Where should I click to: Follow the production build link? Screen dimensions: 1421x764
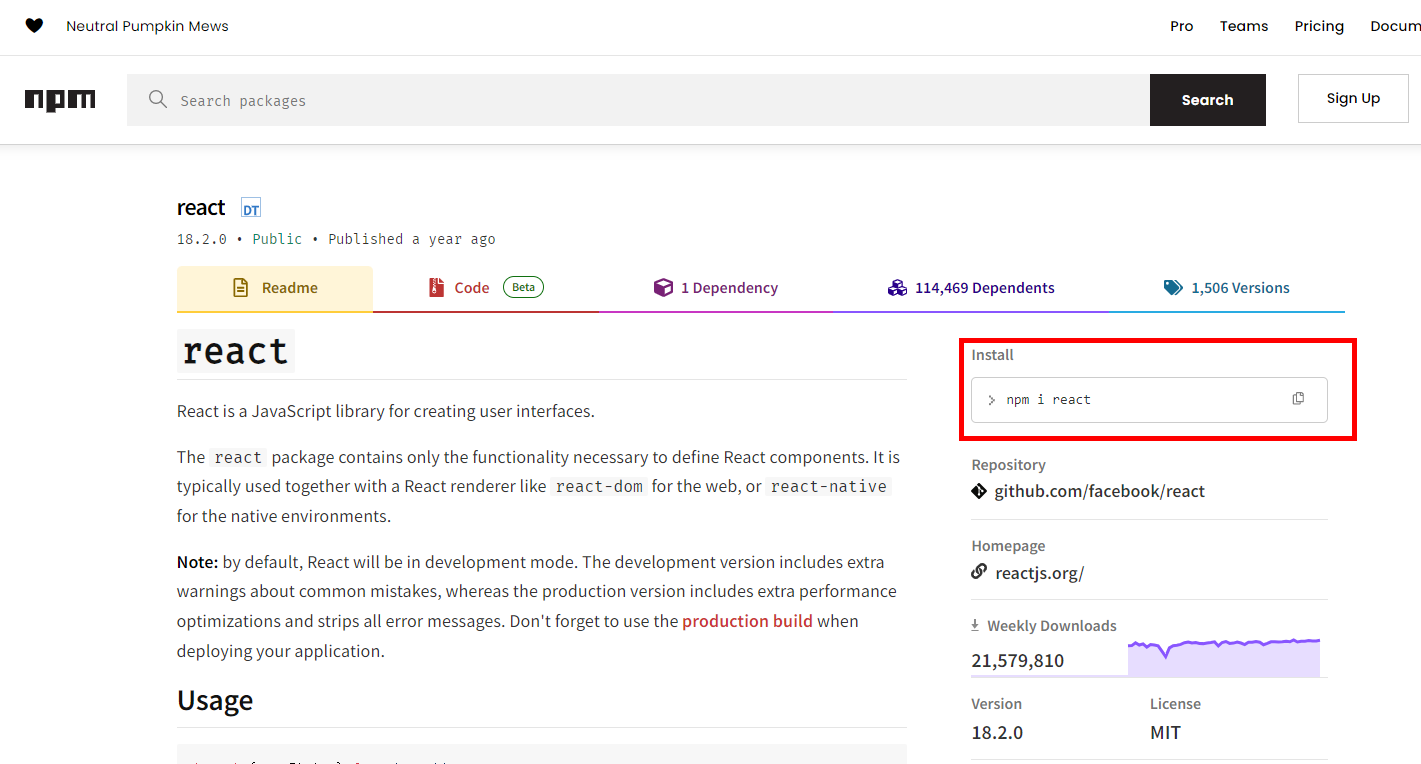click(747, 621)
